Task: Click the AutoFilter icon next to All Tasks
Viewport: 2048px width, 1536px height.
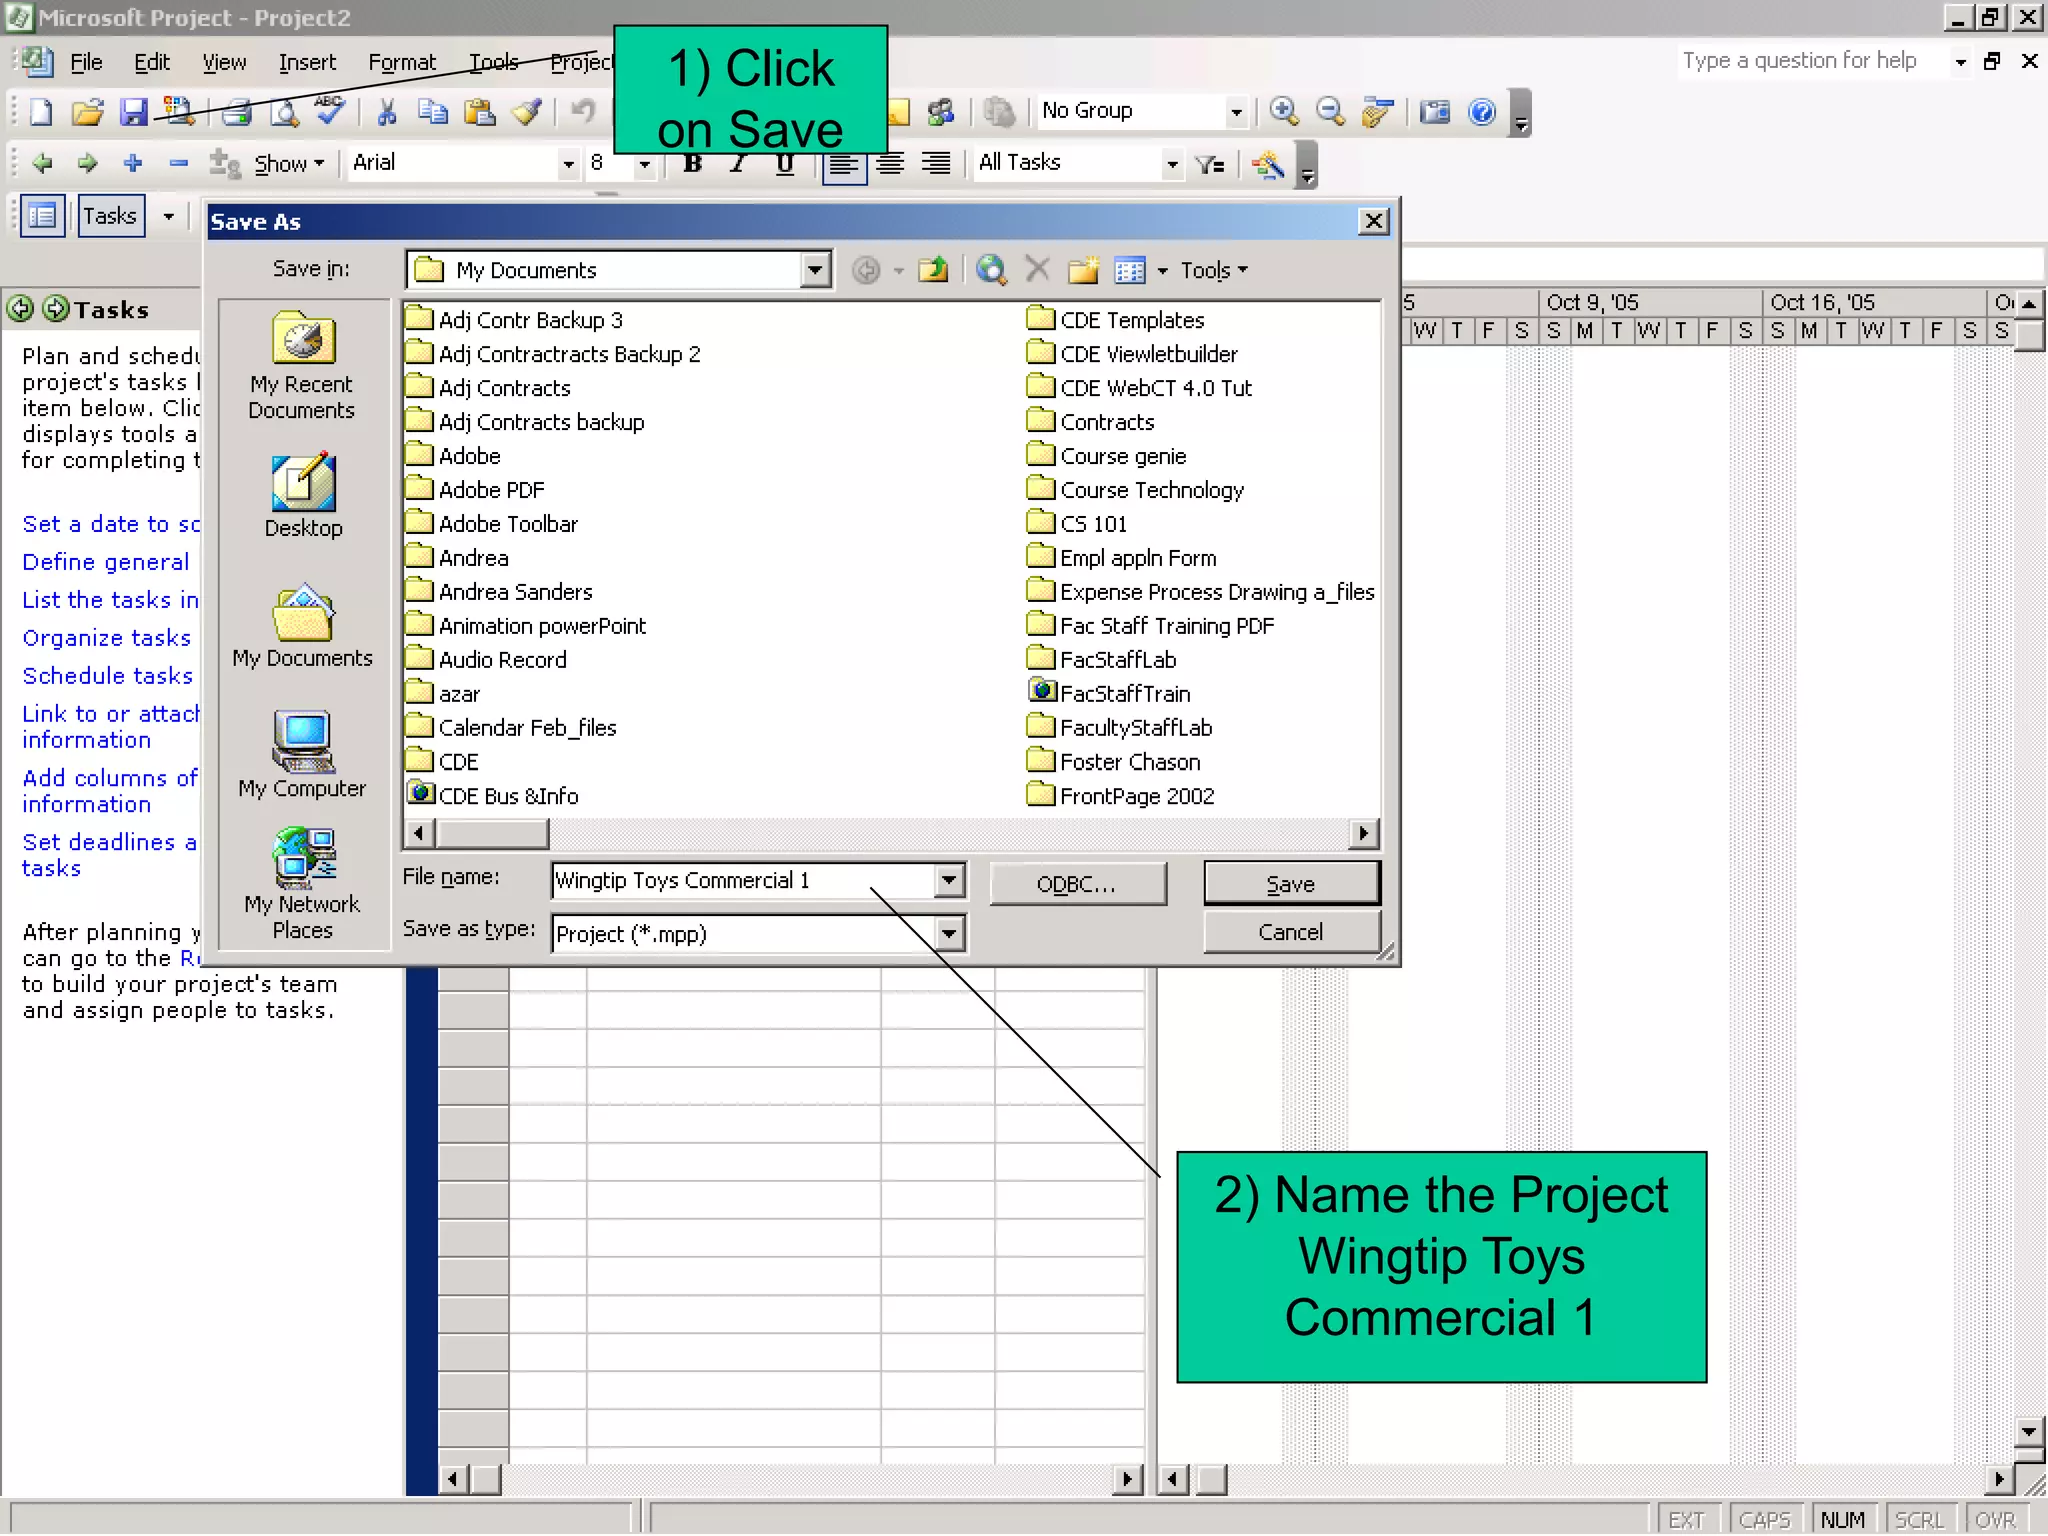Action: (x=1210, y=164)
